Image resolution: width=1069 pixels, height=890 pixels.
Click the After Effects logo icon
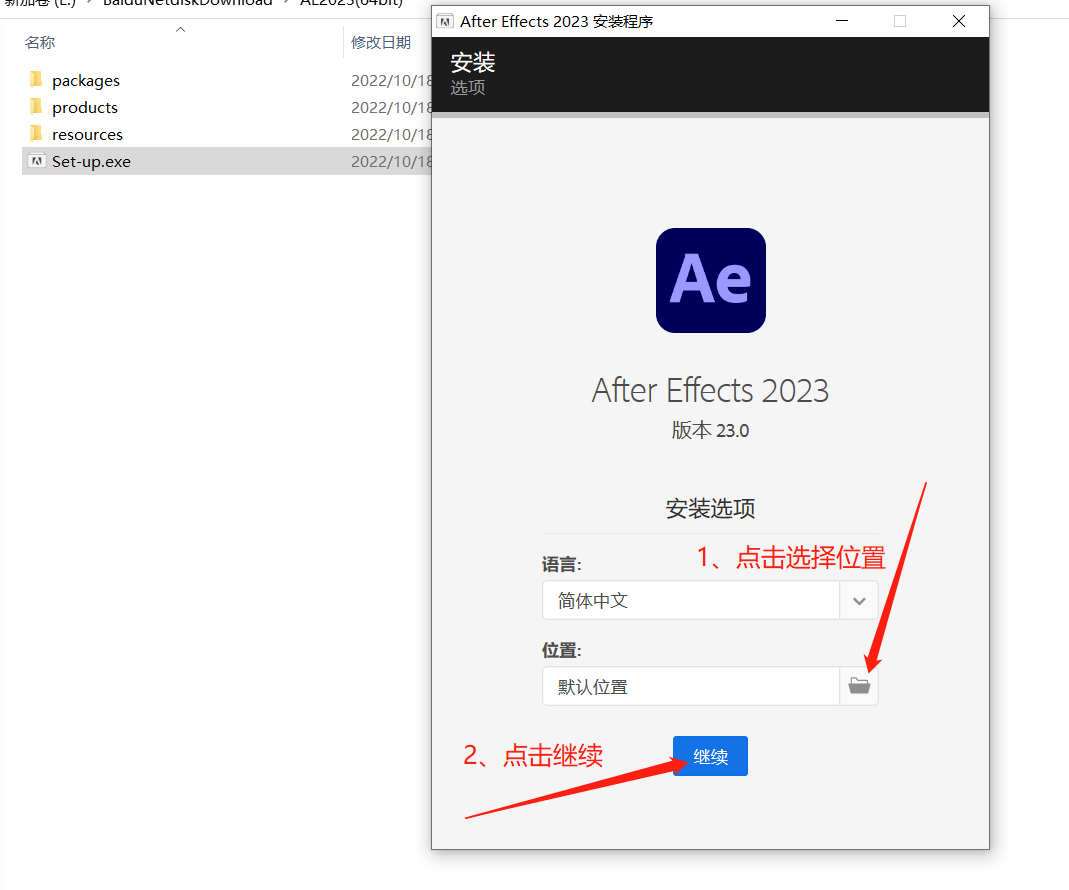tap(710, 280)
